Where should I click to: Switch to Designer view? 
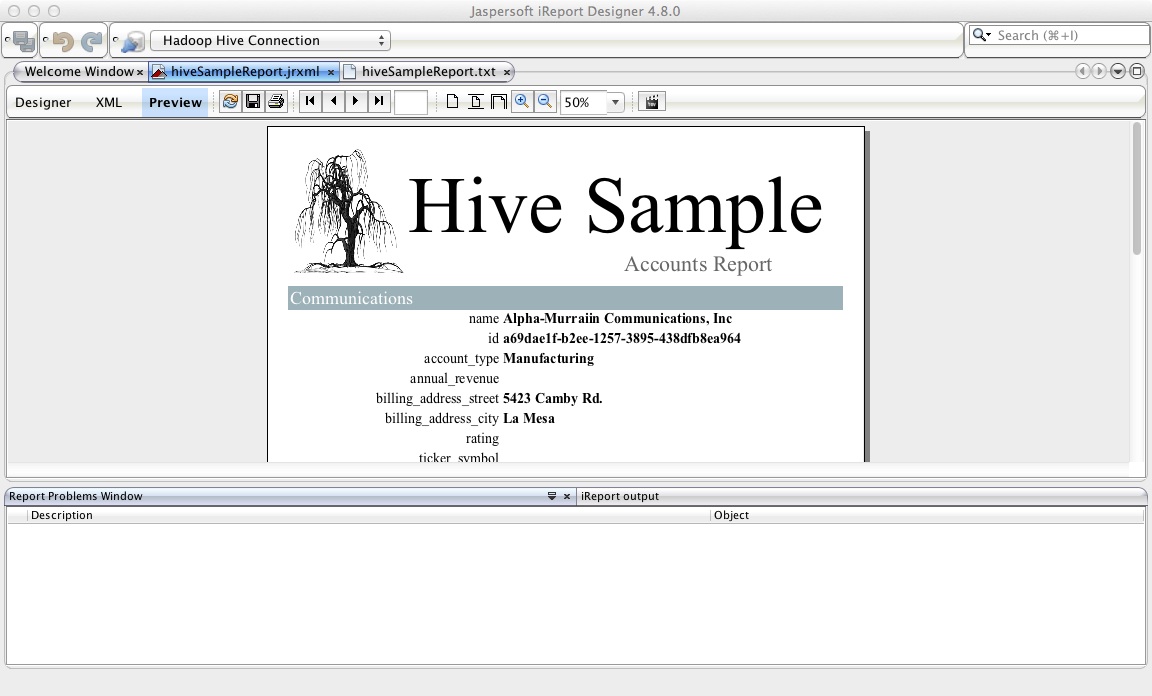(x=43, y=102)
